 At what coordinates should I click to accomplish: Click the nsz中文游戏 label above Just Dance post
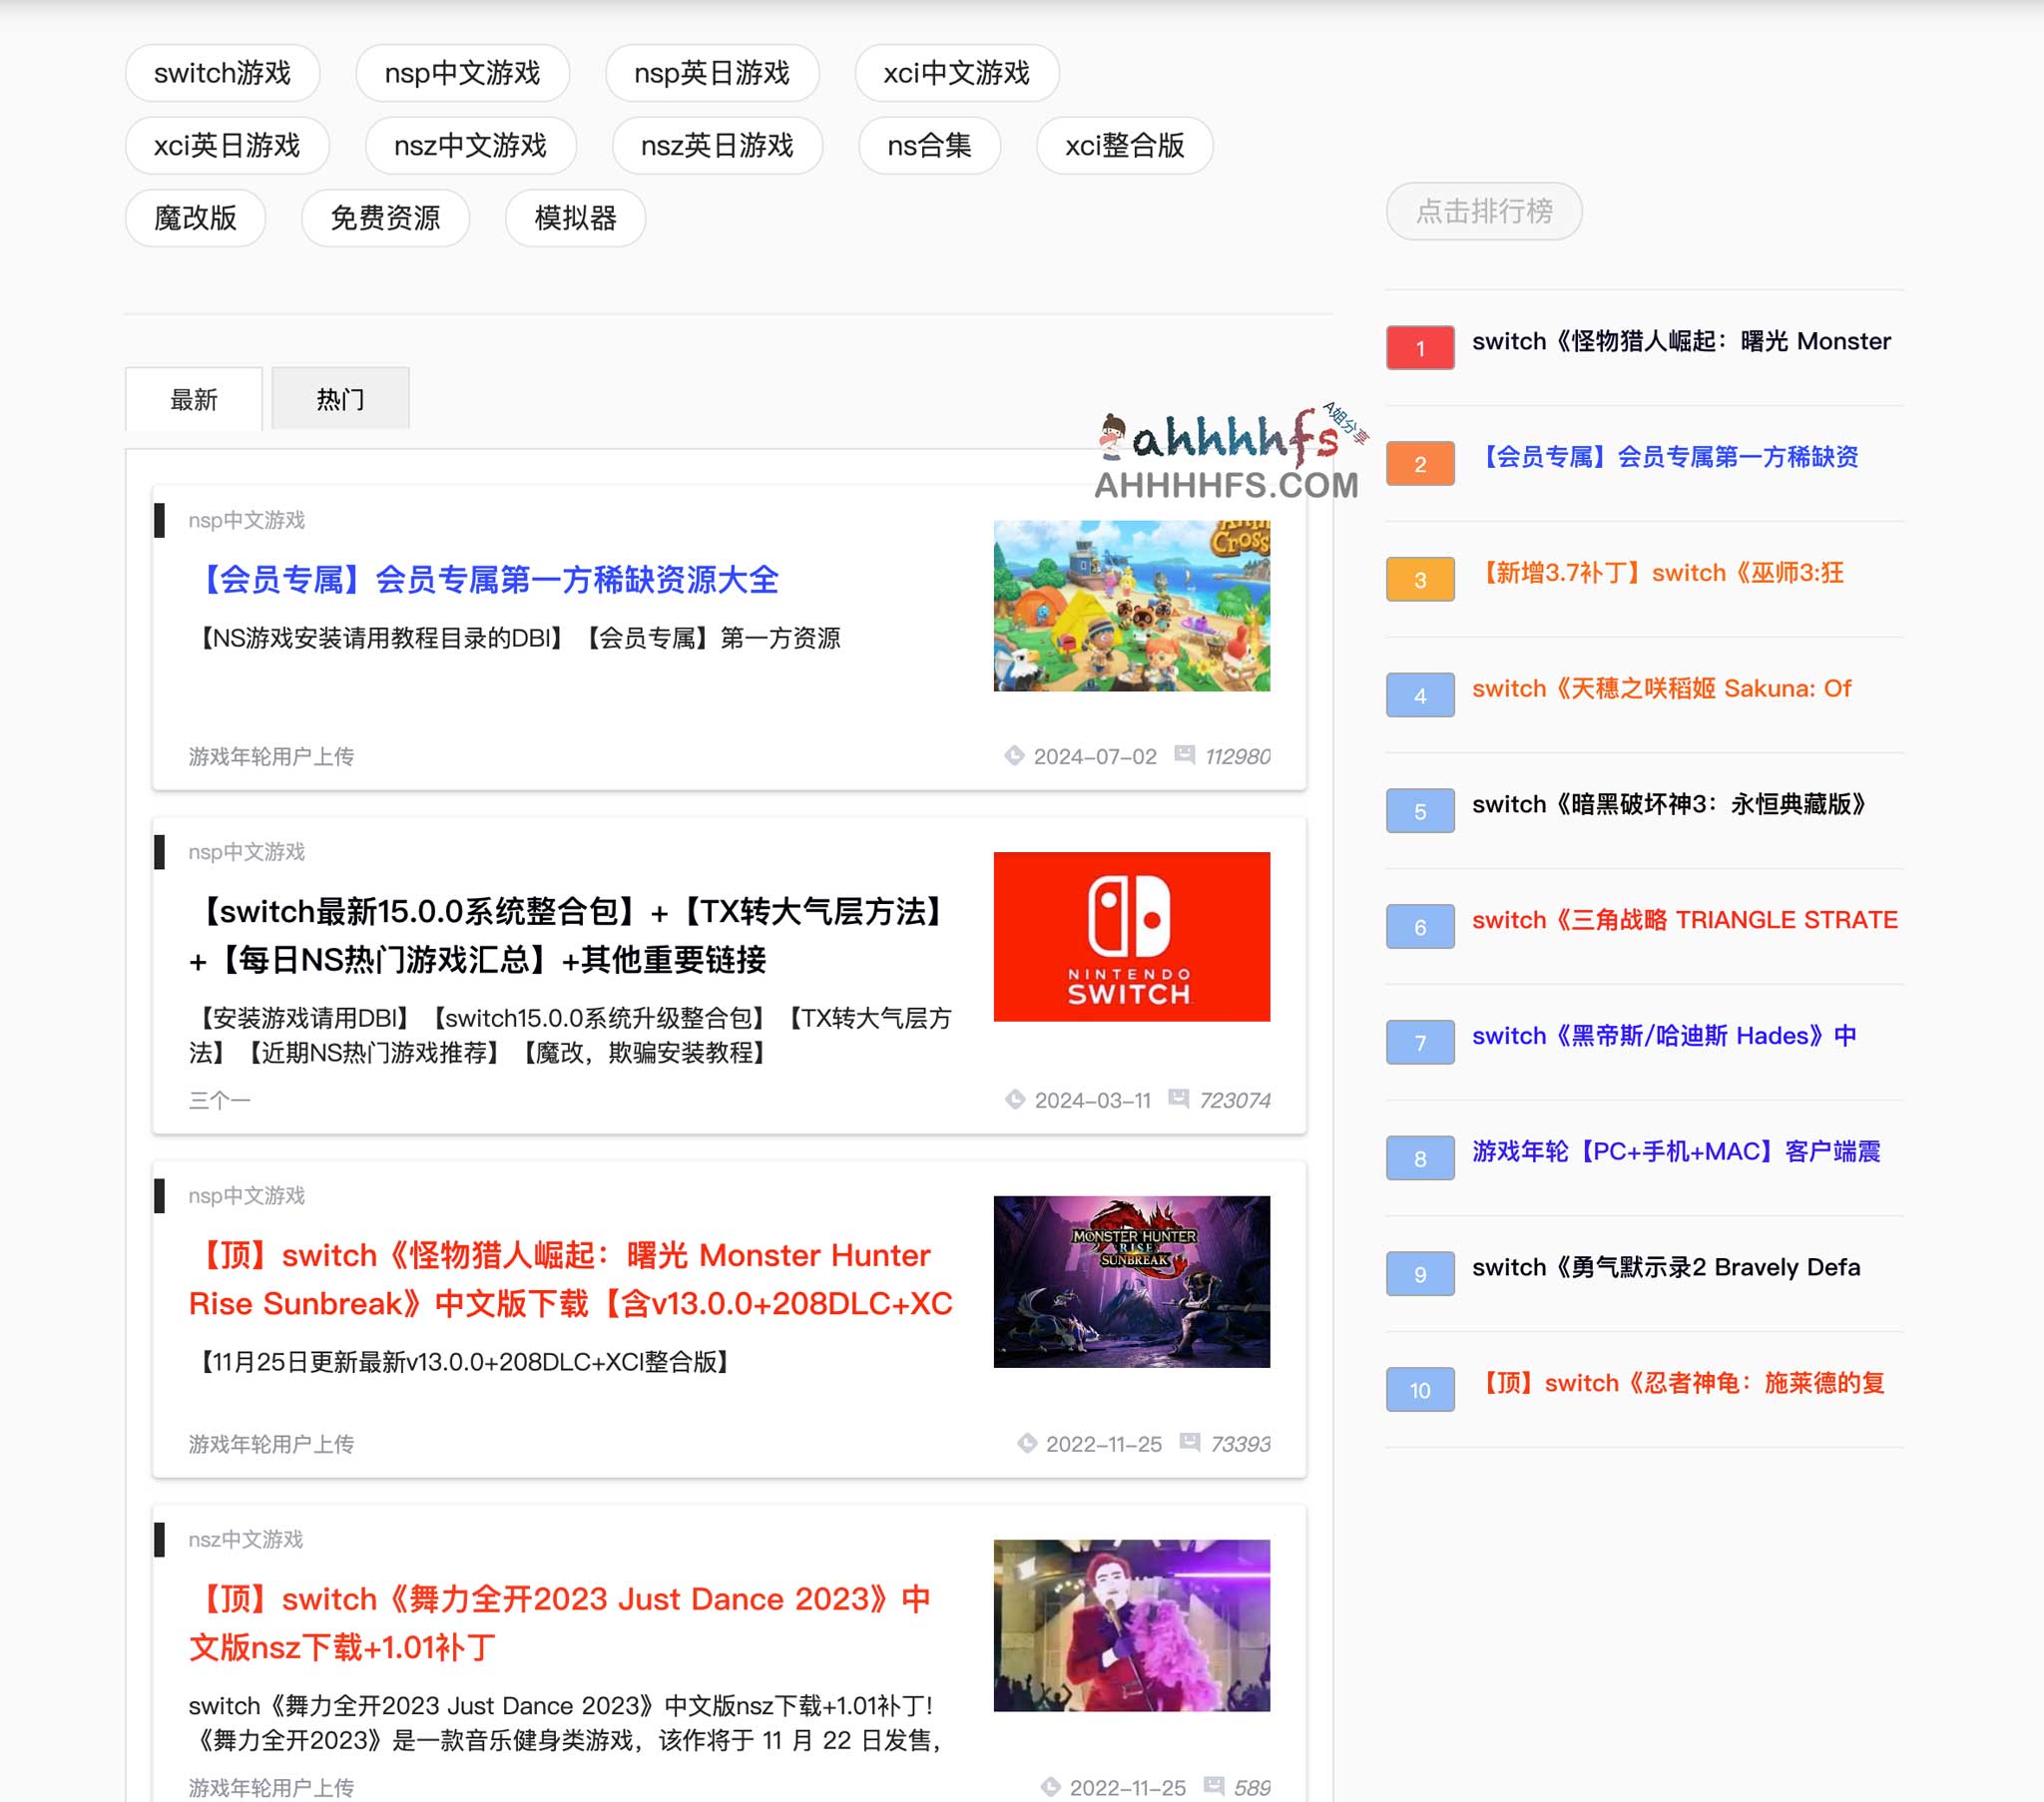(245, 1539)
